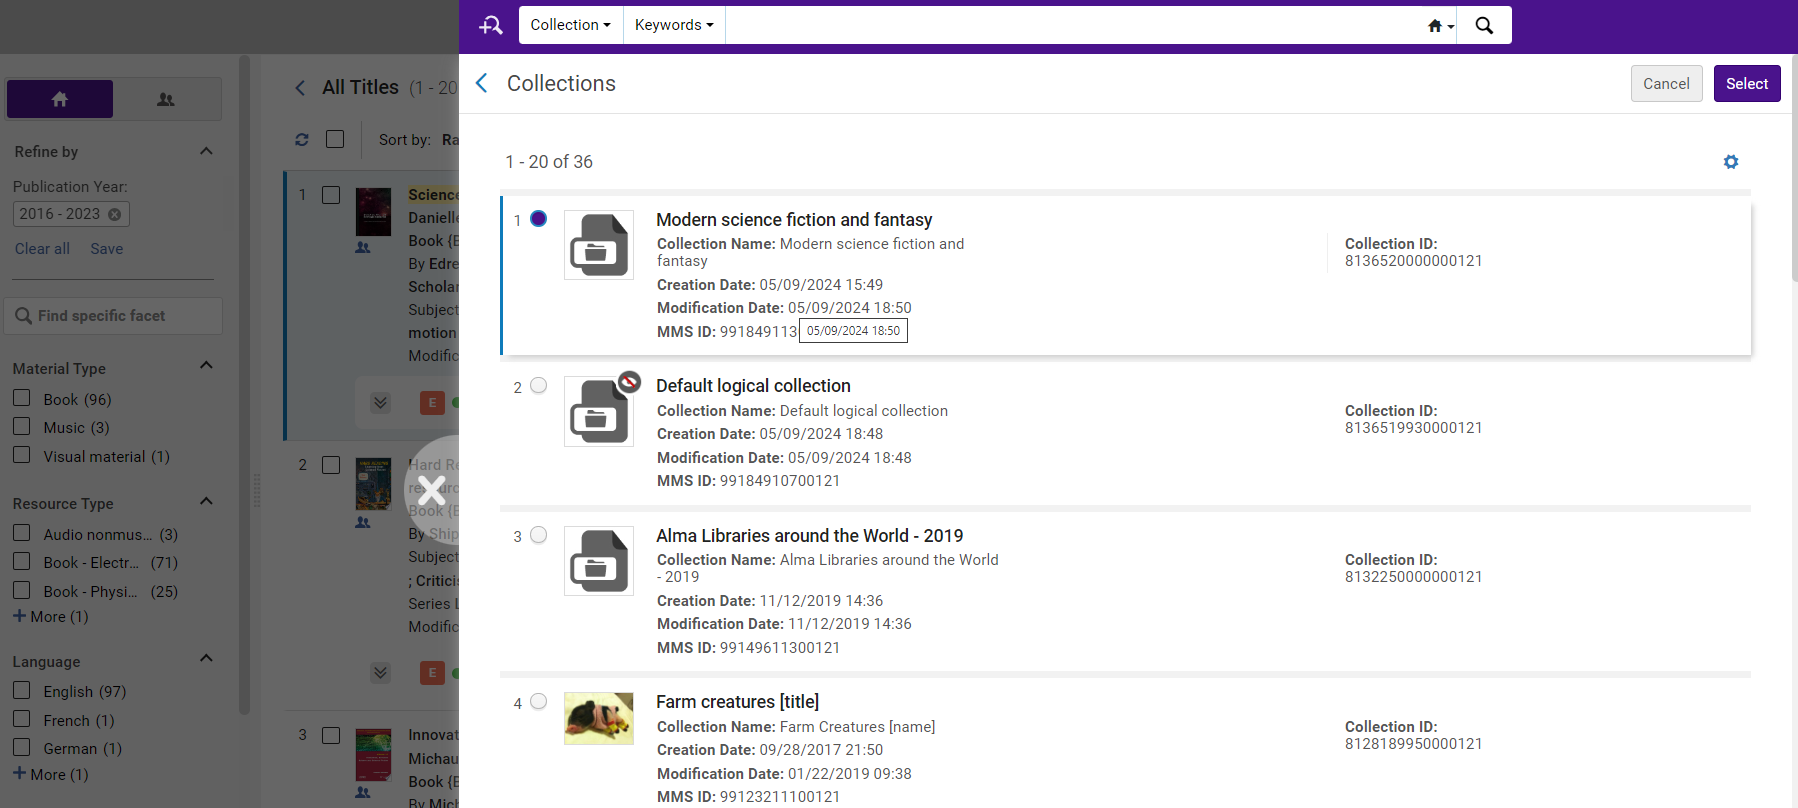Collapse the Refine by section
Viewport: 1798px width, 808px height.
(206, 151)
